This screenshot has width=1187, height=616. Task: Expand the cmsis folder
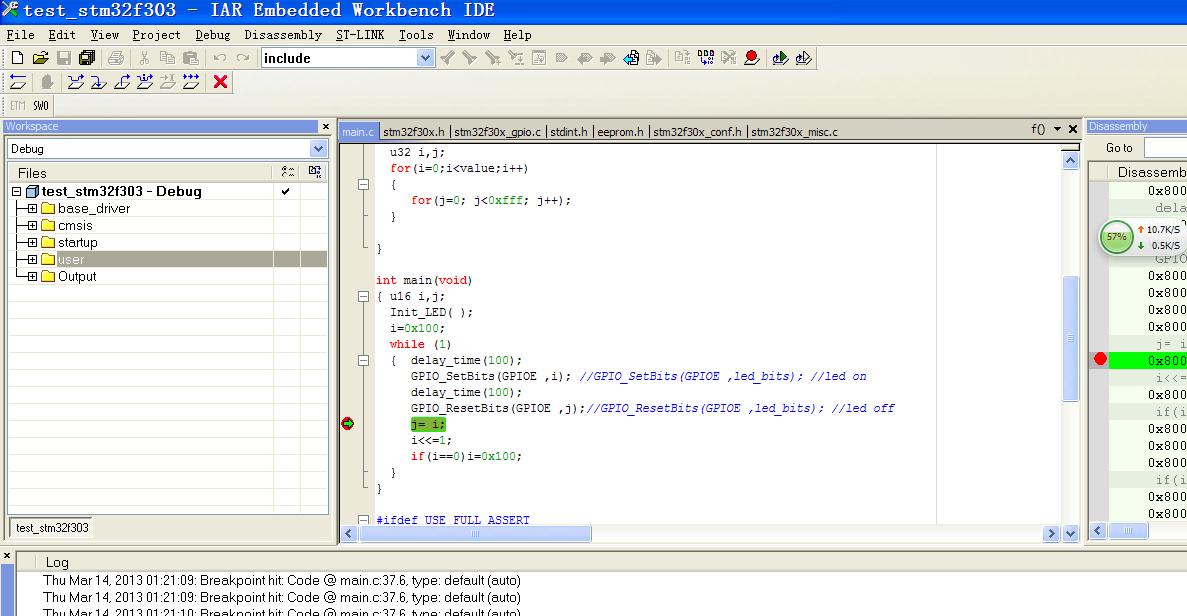(x=32, y=226)
